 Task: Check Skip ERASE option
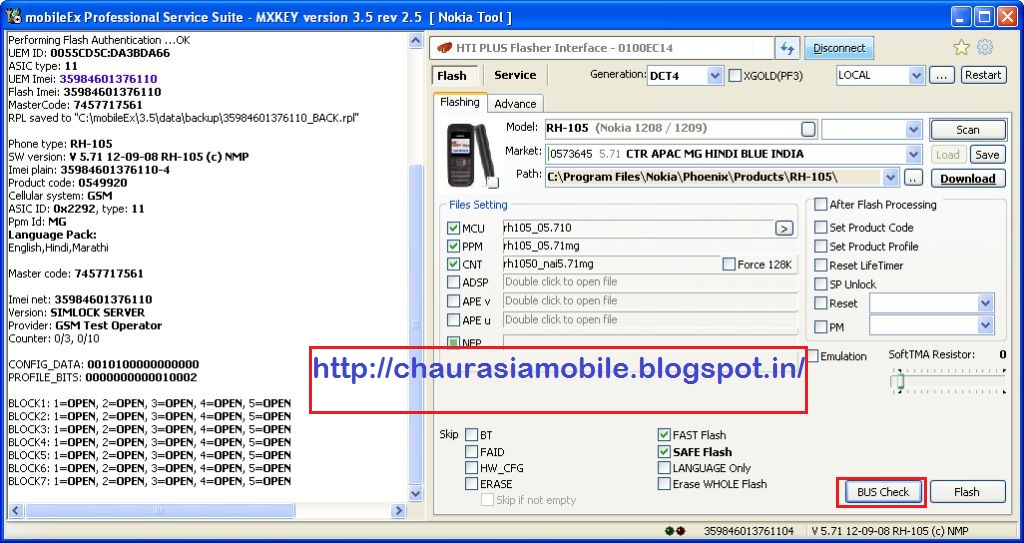[x=472, y=484]
